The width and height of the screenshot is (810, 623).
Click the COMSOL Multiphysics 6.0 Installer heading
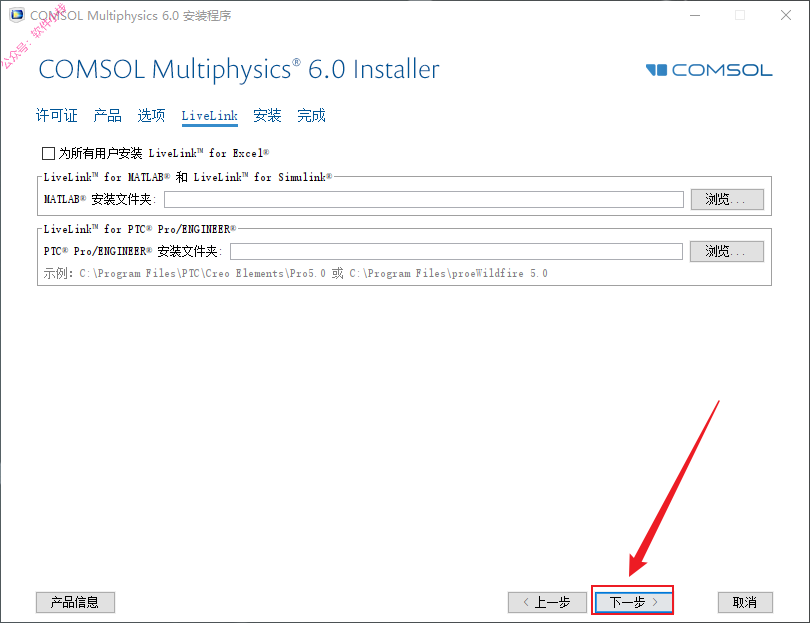pyautogui.click(x=239, y=69)
